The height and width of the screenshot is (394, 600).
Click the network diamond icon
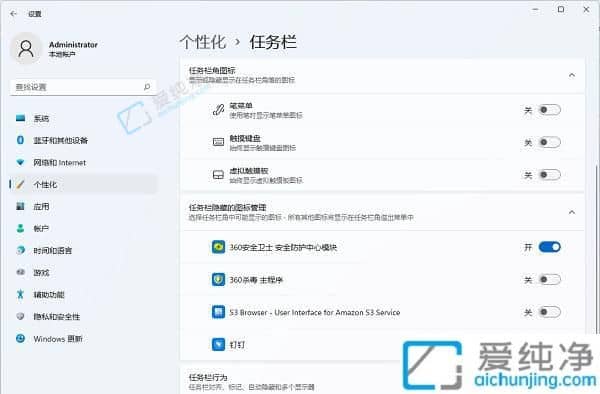pyautogui.click(x=20, y=162)
